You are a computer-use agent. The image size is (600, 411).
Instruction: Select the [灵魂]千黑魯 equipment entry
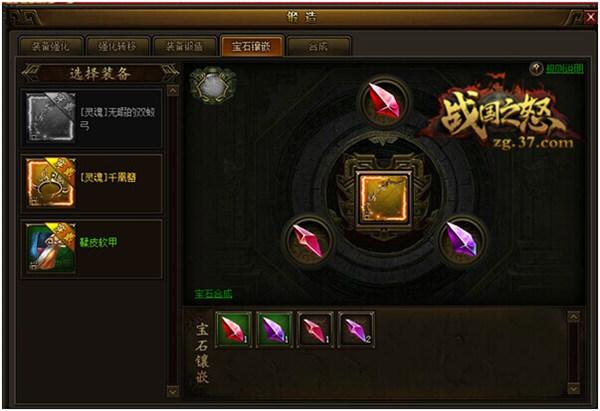92,184
